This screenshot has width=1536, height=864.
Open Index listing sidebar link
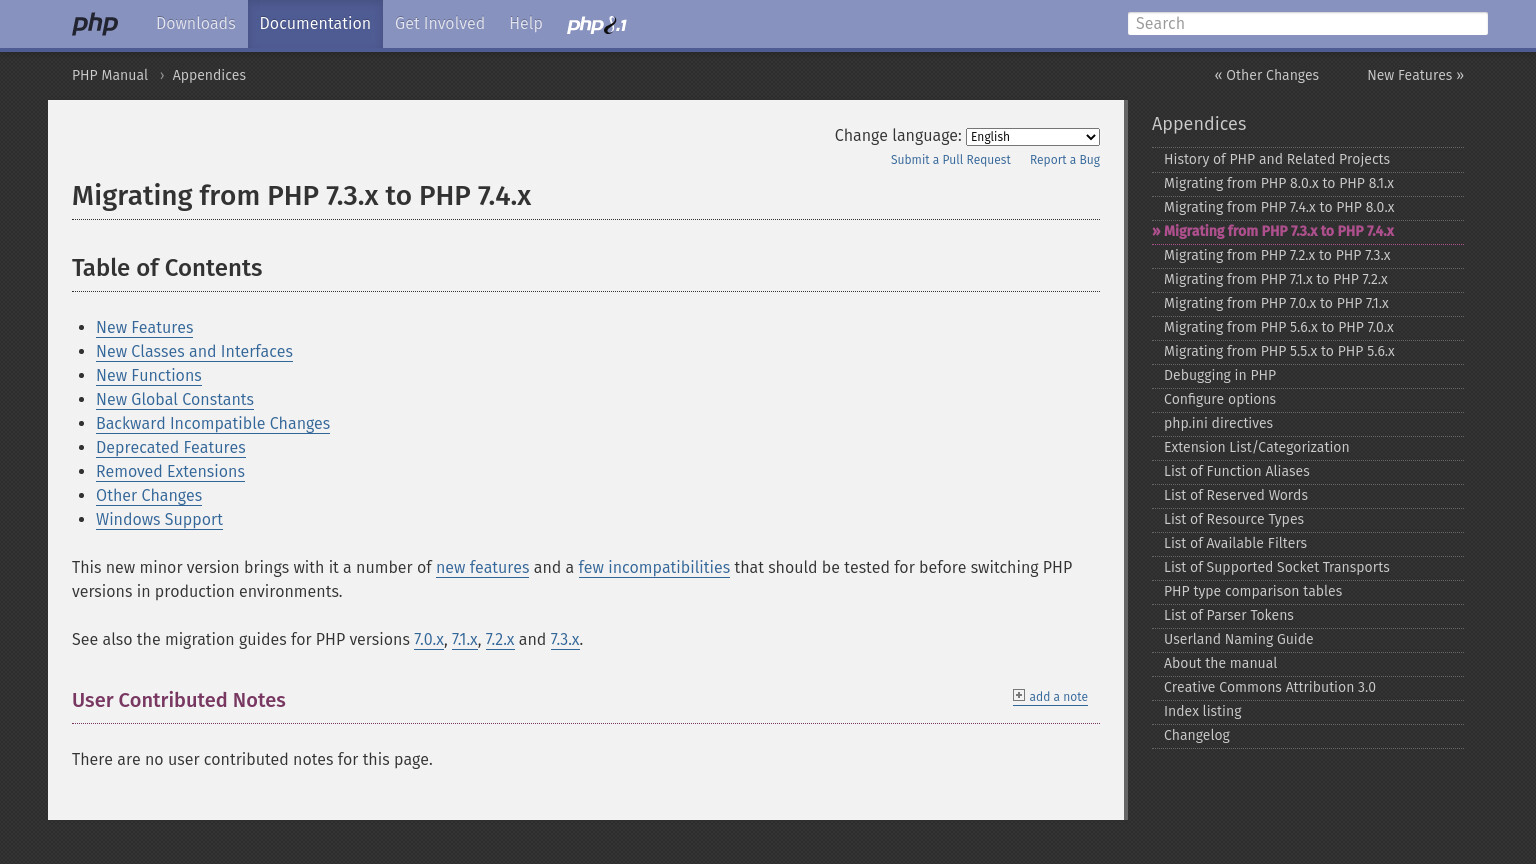[1308, 712]
